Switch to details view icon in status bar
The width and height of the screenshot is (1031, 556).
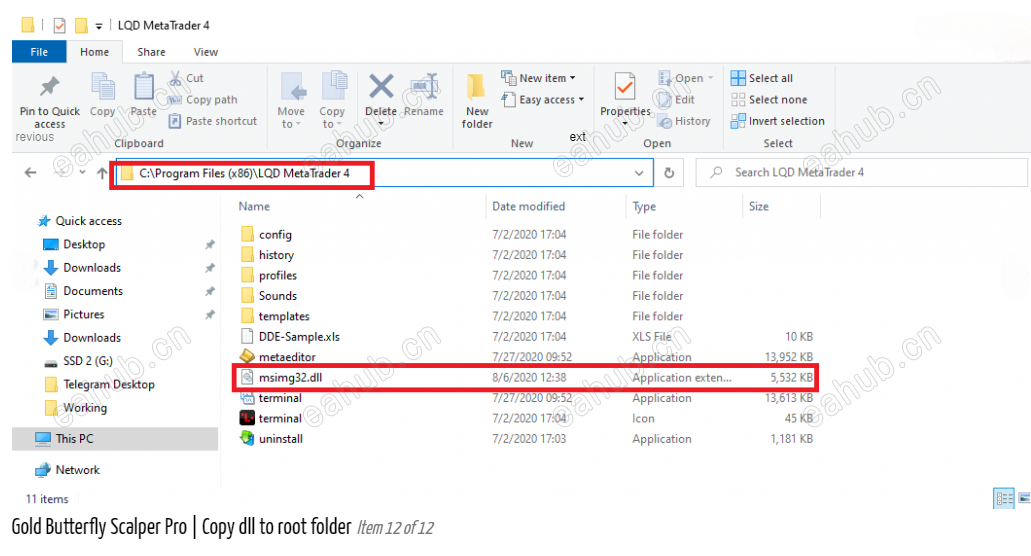click(x=1004, y=499)
